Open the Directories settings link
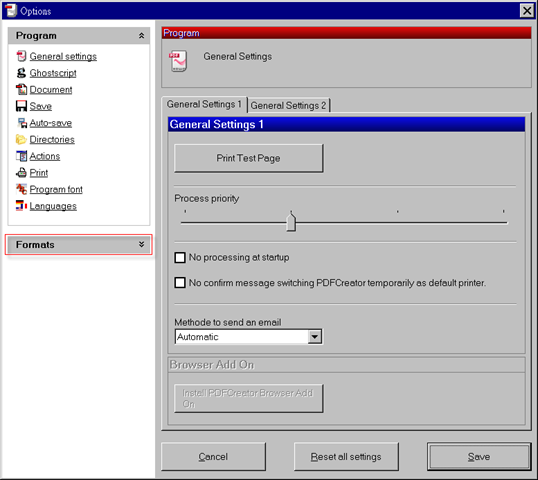538x480 pixels. (x=52, y=139)
